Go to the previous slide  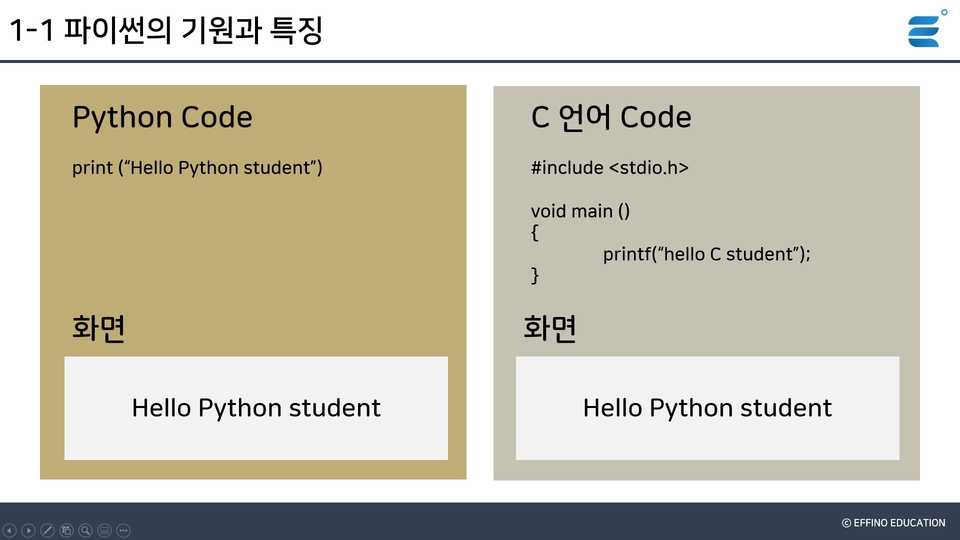[10, 530]
